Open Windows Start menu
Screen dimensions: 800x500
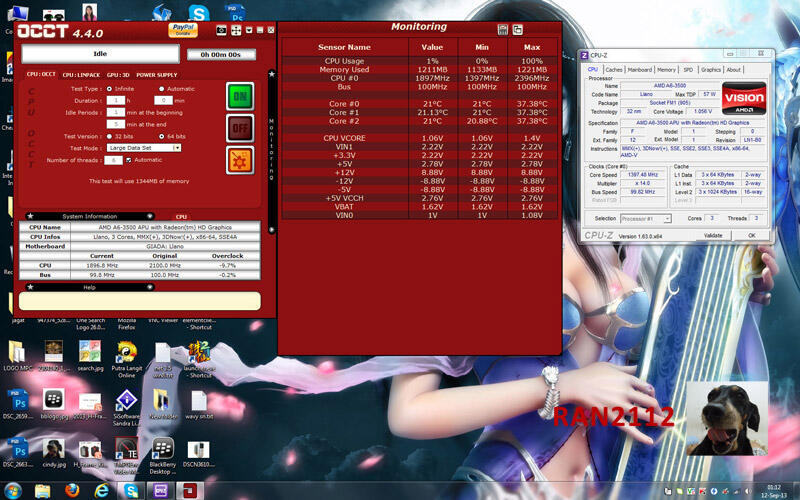point(13,491)
